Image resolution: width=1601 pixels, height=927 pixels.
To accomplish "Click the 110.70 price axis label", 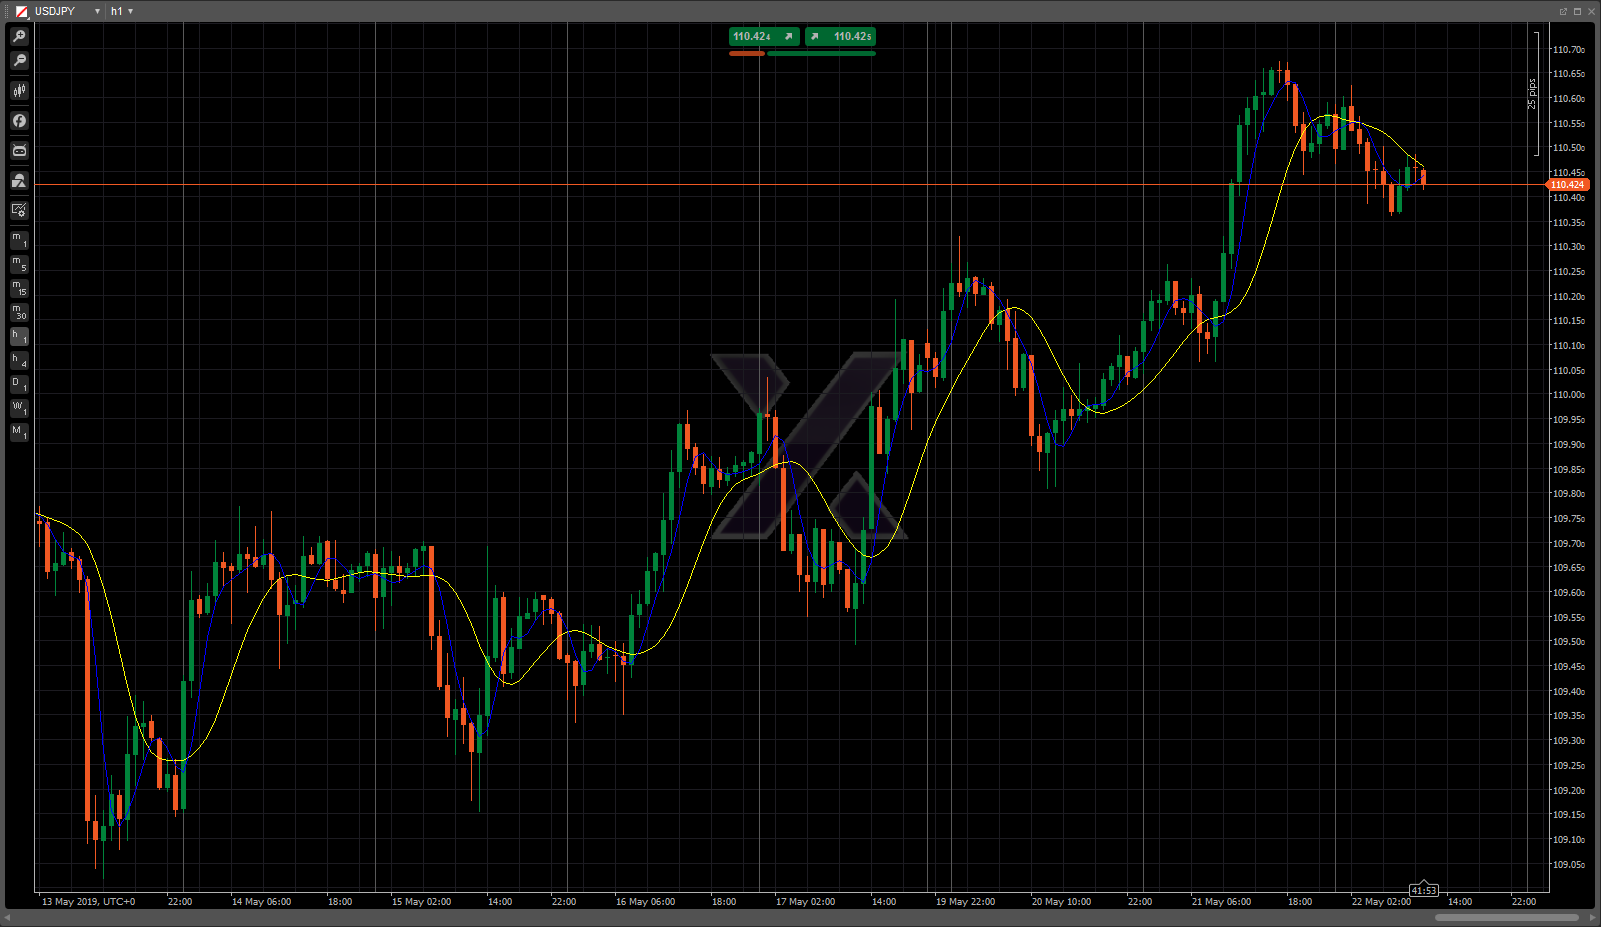I will click(x=1568, y=50).
